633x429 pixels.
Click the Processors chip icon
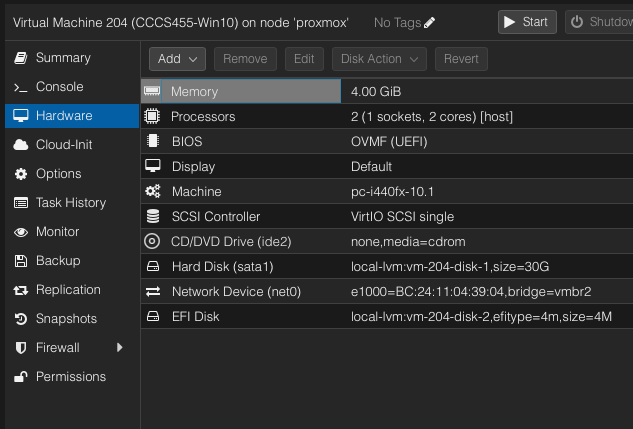pos(152,116)
